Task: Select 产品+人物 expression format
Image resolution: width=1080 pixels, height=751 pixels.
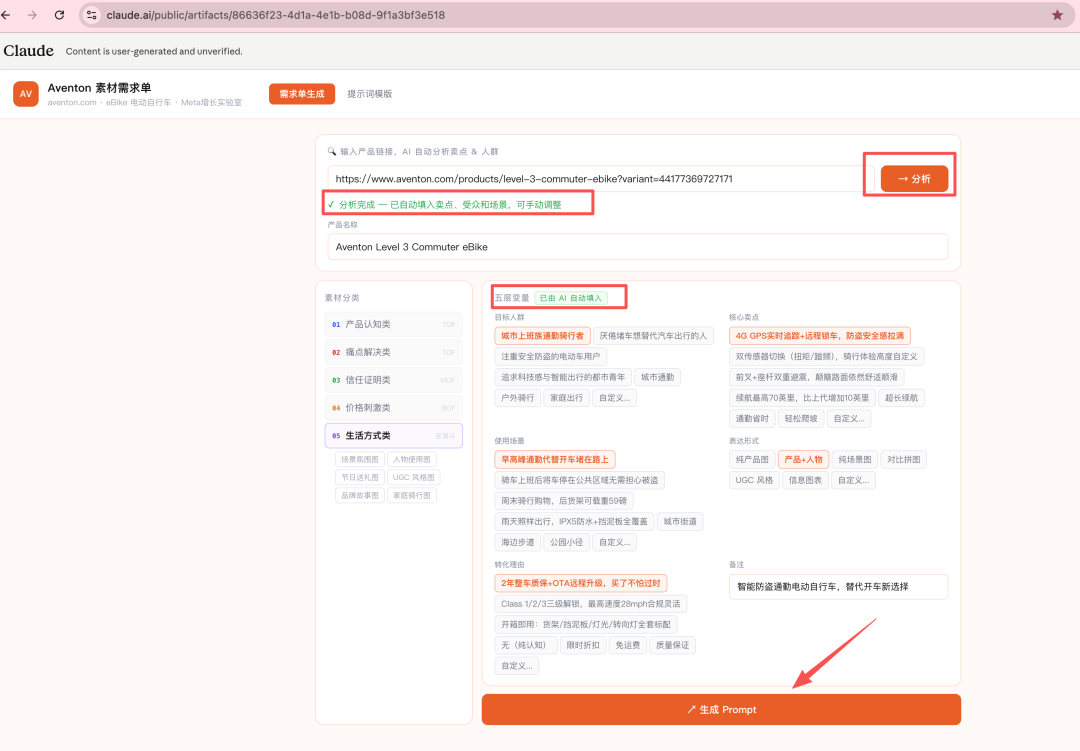Action: (x=803, y=460)
